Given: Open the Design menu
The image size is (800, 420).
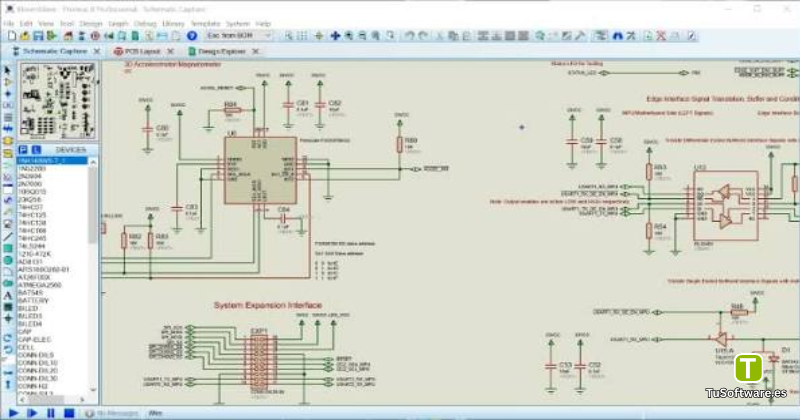Looking at the screenshot, I should tap(91, 23).
